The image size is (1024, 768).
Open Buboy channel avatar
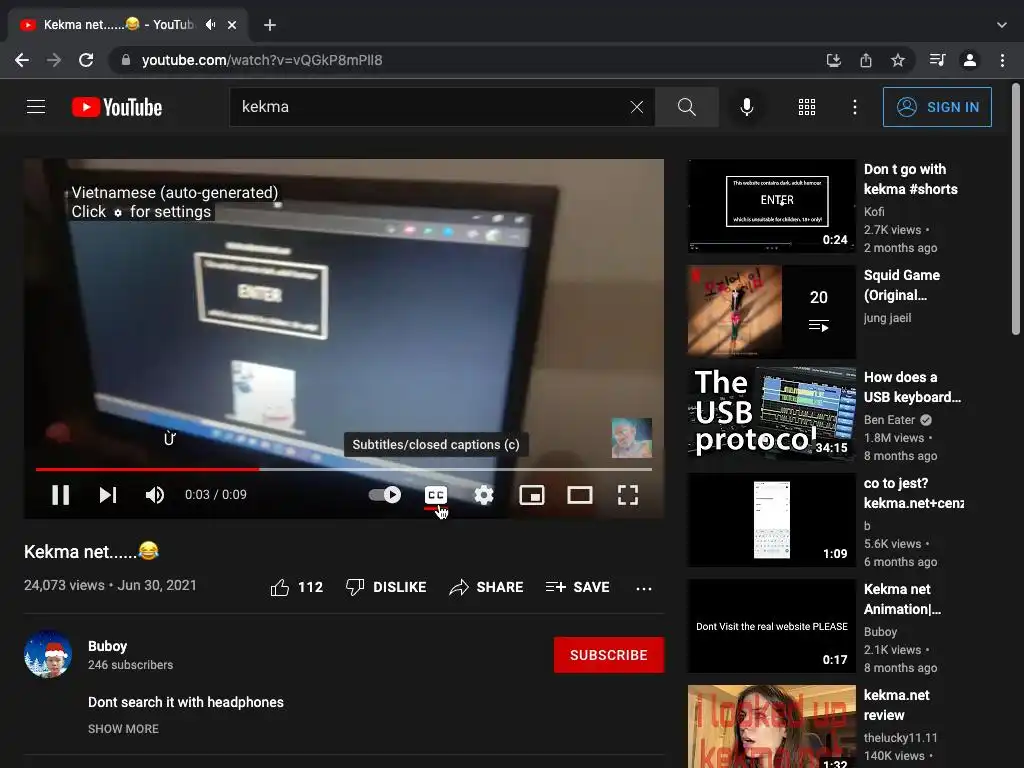click(x=48, y=654)
